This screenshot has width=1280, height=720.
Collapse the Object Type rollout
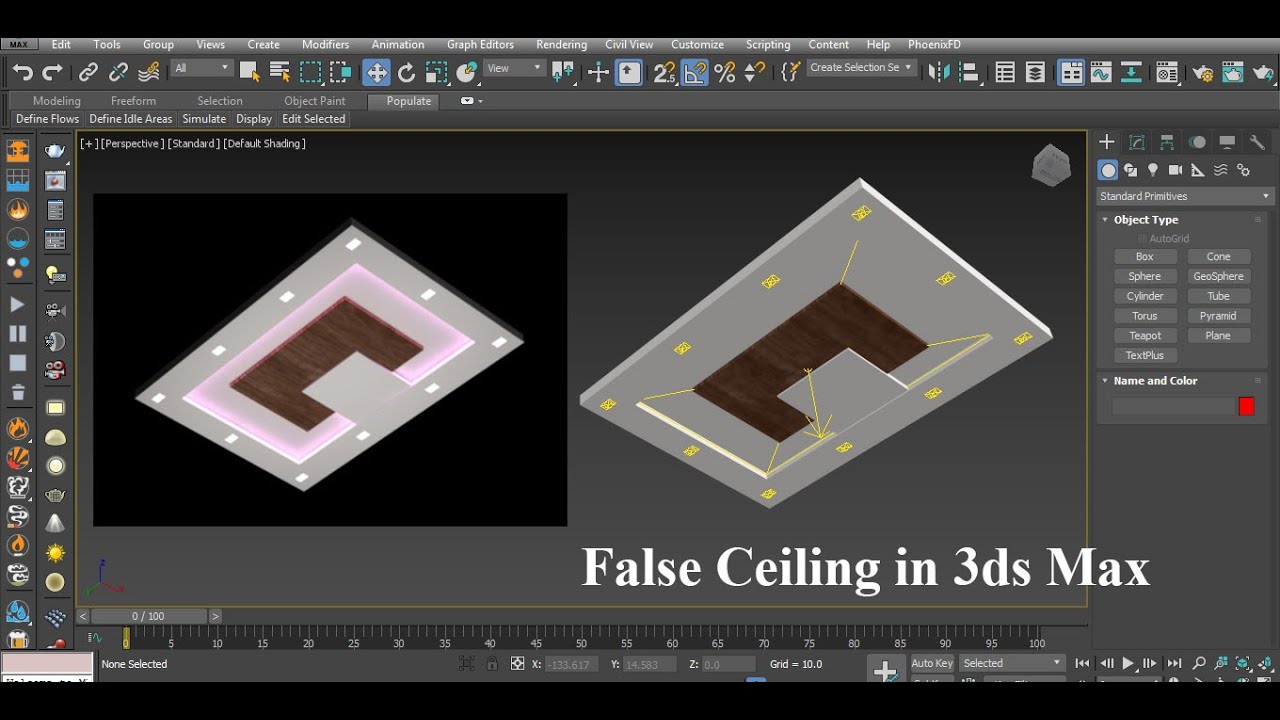pos(1145,220)
